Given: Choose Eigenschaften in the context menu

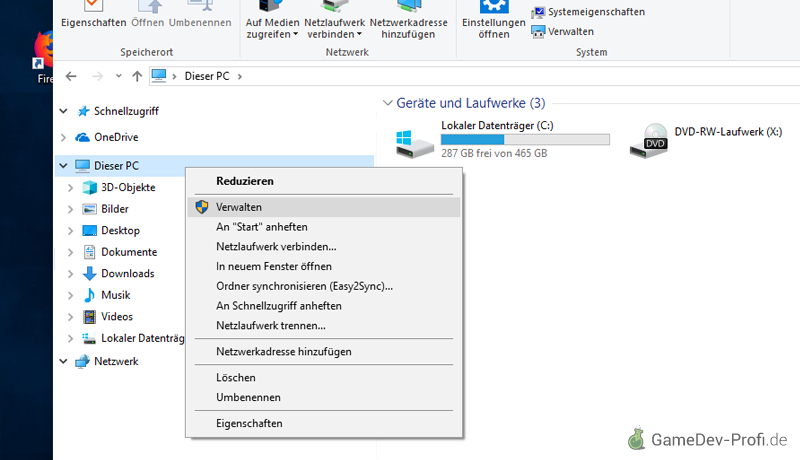Looking at the screenshot, I should click(324, 423).
